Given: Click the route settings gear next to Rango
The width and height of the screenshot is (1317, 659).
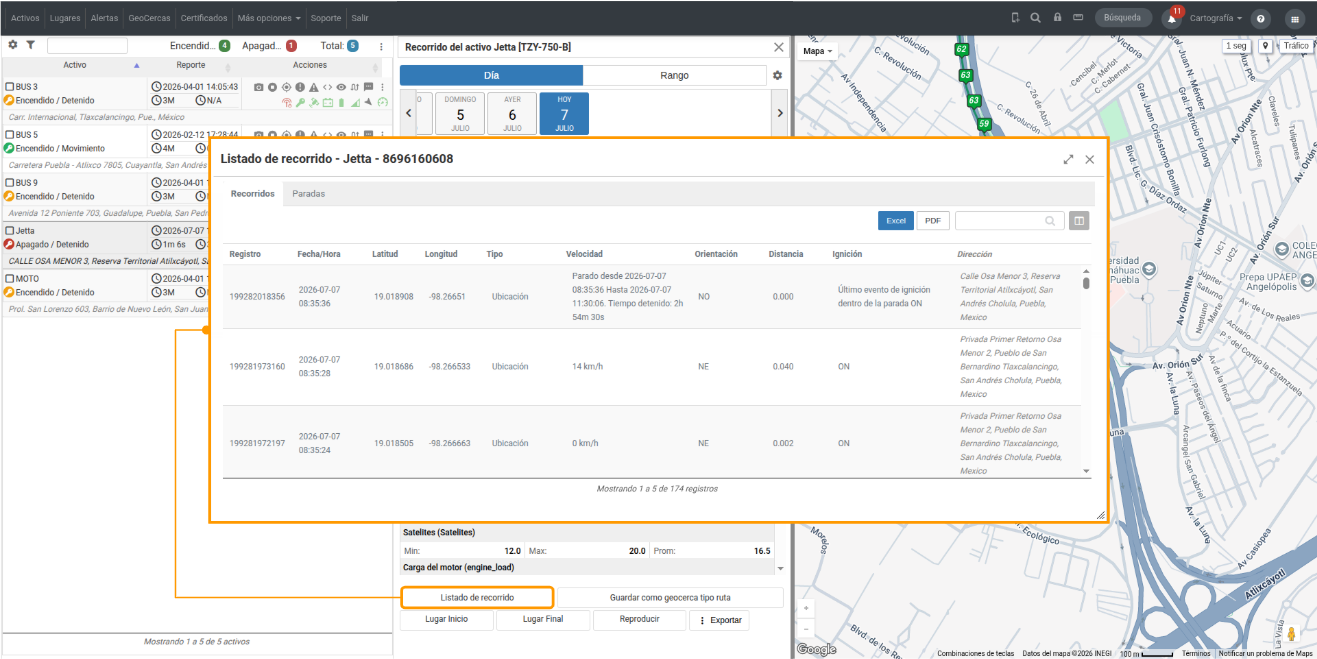Looking at the screenshot, I should 777,75.
